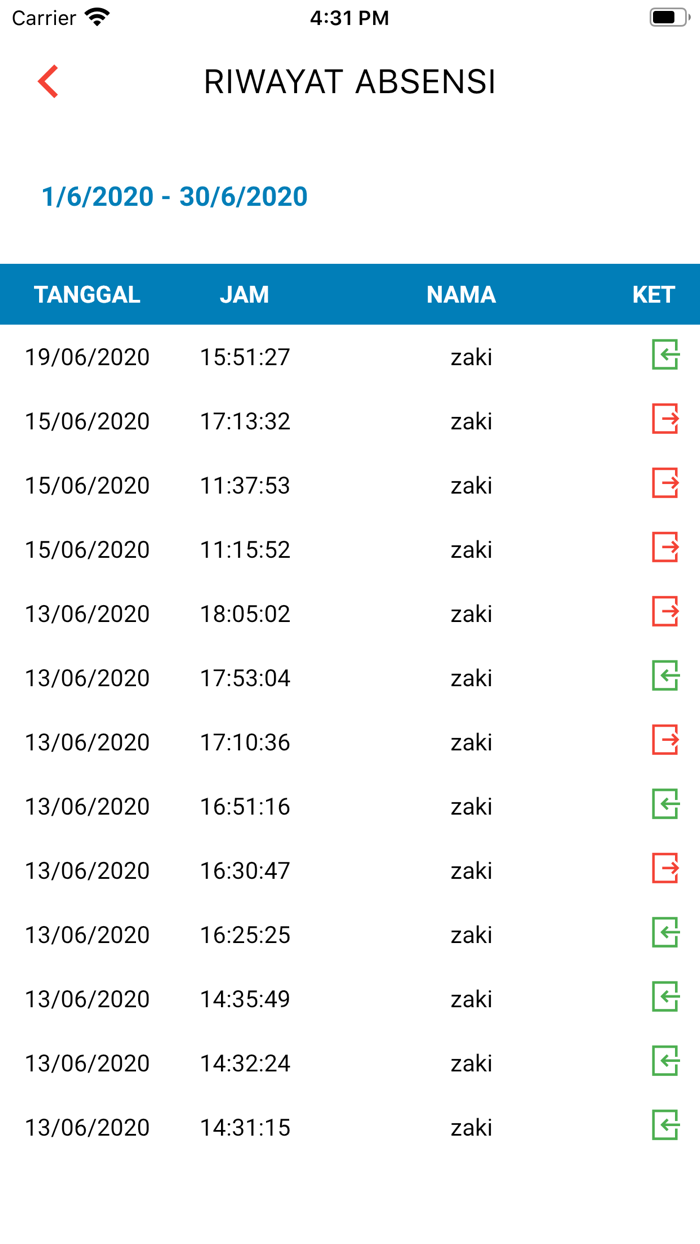The height and width of the screenshot is (1244, 700).
Task: Click the red check-out icon next to 17:13:32
Action: coord(665,420)
